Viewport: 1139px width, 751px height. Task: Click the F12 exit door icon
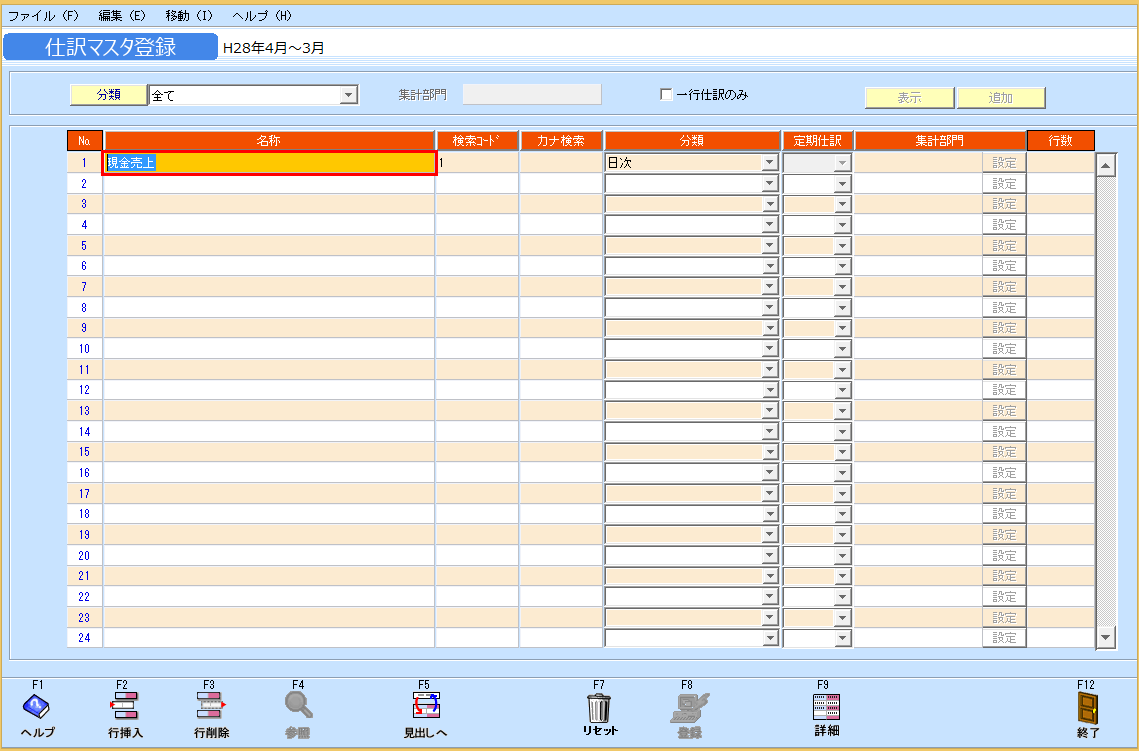point(1088,707)
